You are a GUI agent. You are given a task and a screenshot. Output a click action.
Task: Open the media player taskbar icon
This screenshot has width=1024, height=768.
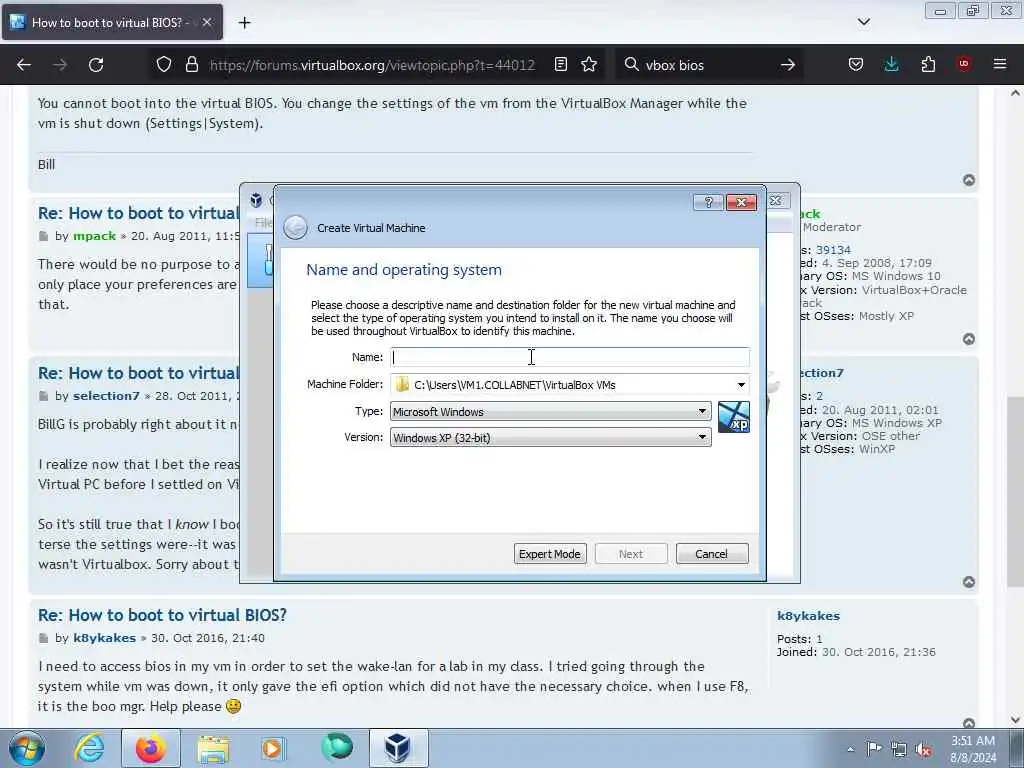click(x=272, y=748)
